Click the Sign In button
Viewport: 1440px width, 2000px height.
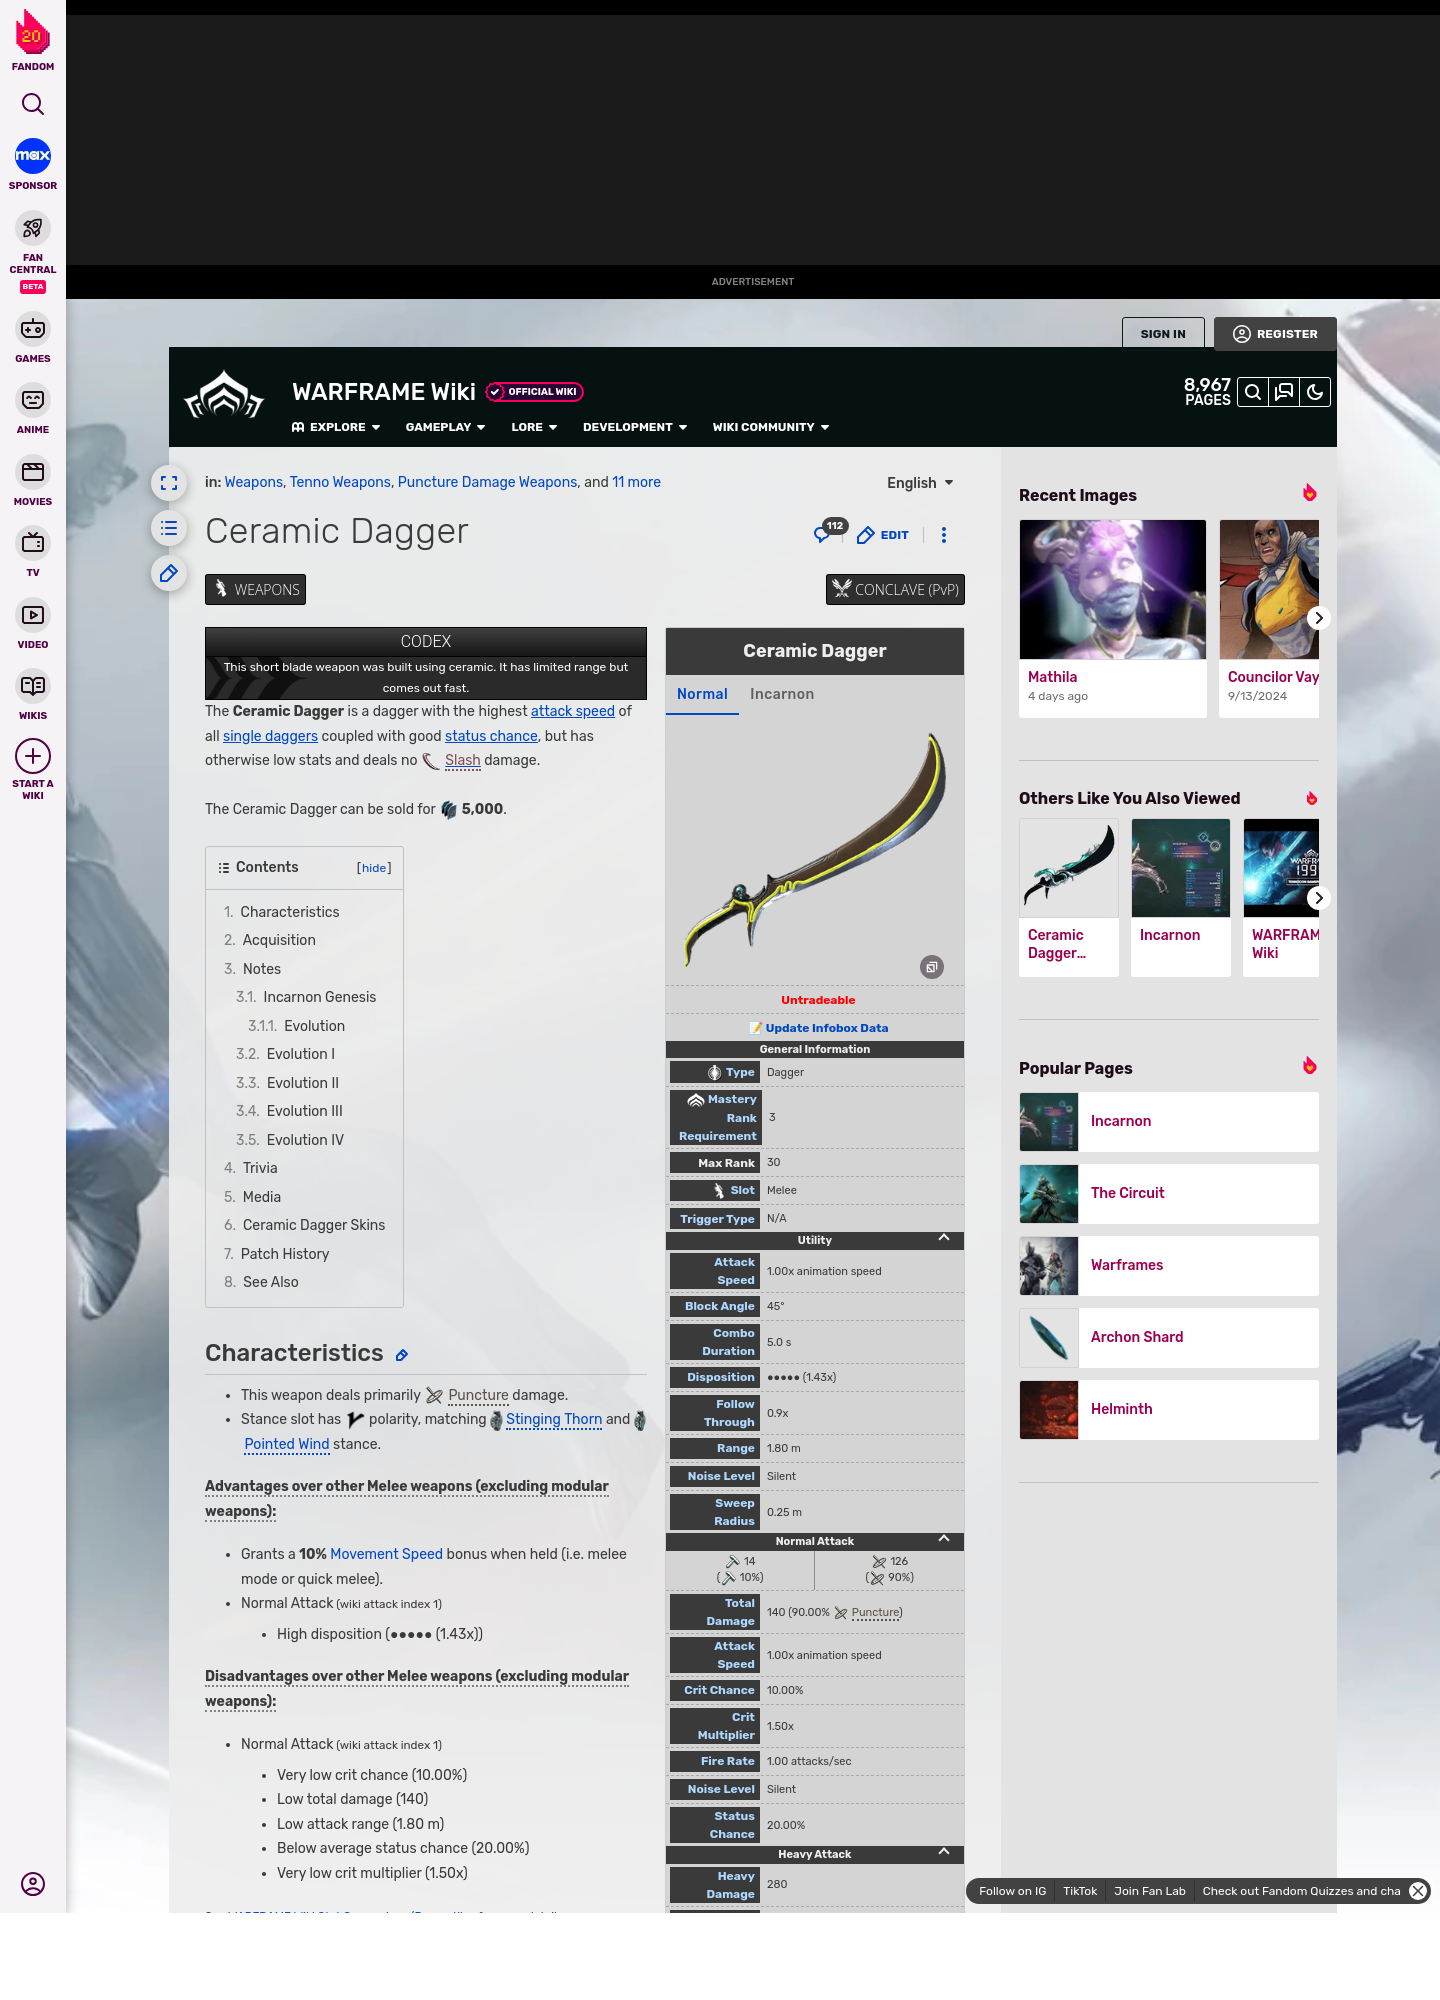[x=1163, y=334]
